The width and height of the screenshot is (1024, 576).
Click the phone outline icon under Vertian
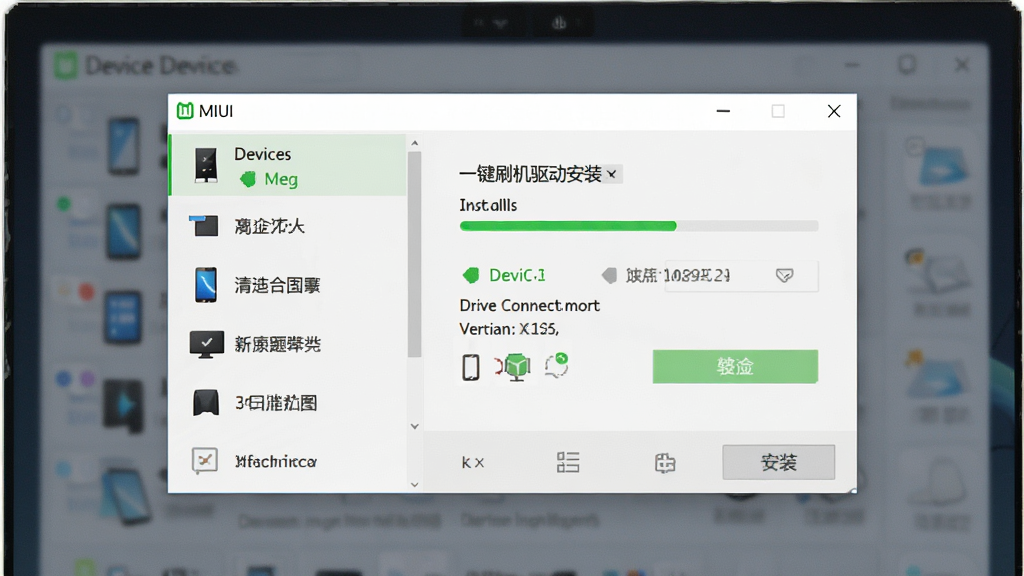(x=471, y=367)
